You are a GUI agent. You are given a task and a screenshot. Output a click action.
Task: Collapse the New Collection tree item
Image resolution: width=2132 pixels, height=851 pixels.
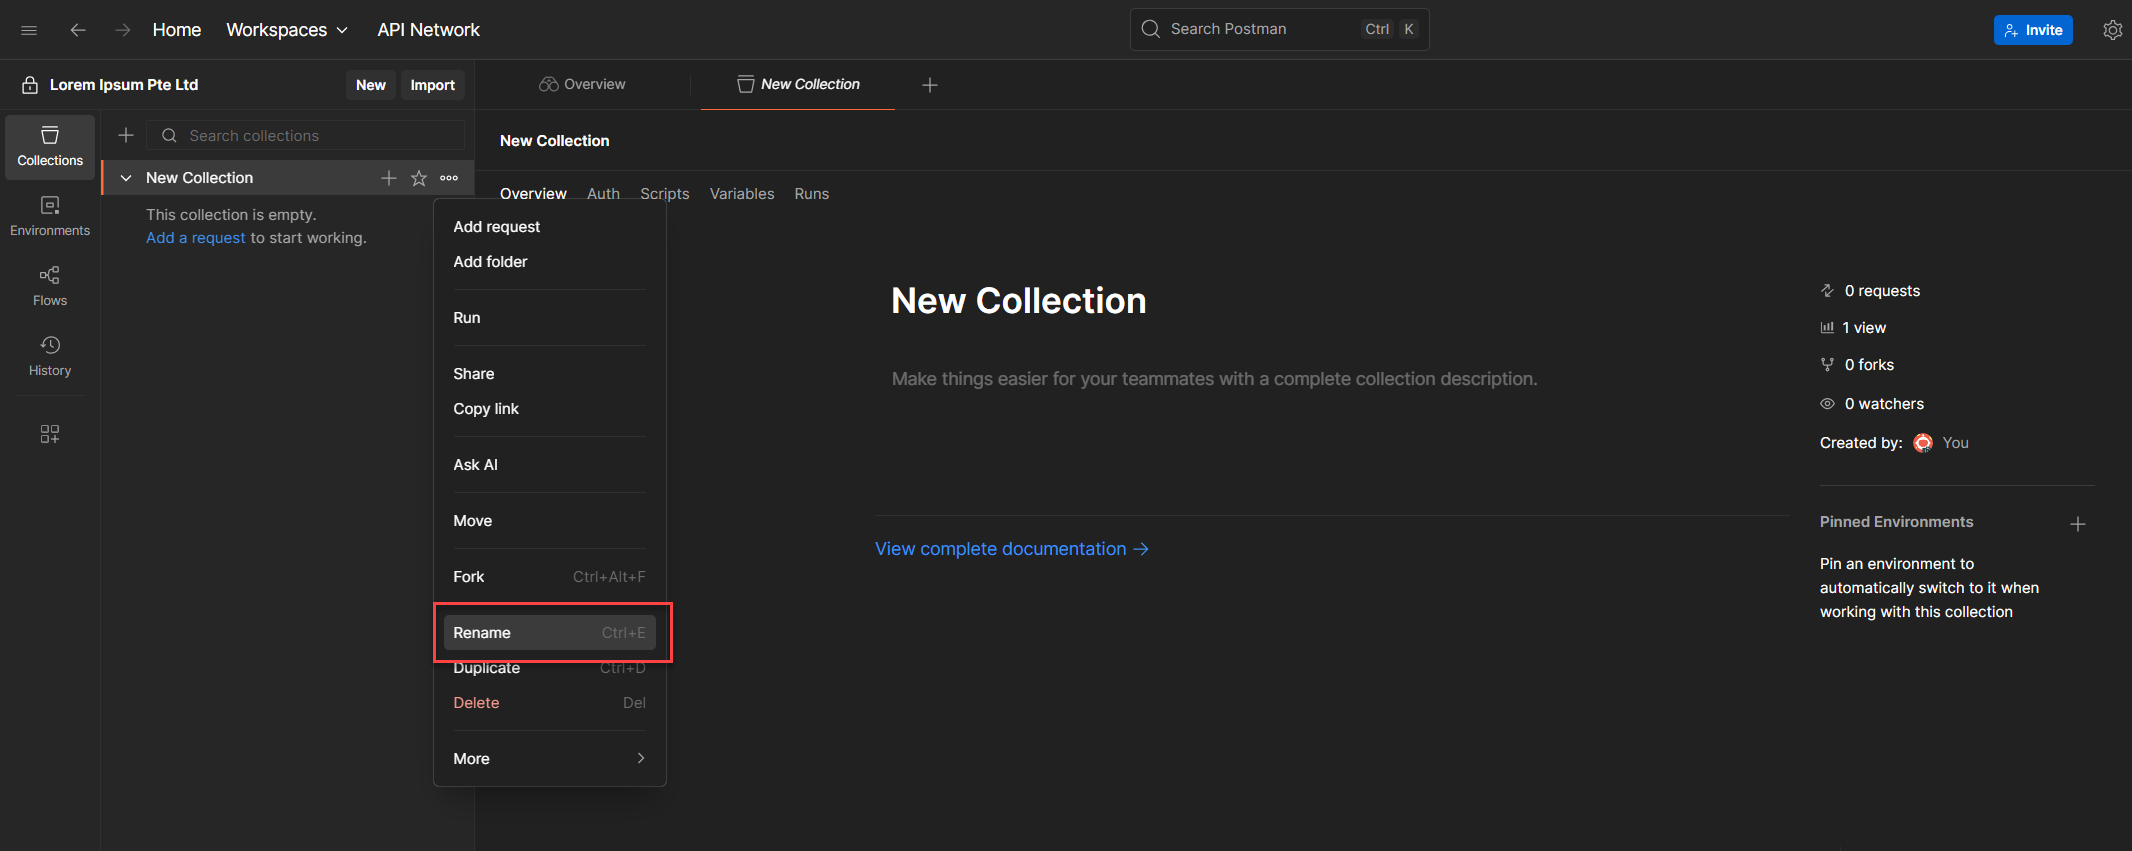coord(126,178)
